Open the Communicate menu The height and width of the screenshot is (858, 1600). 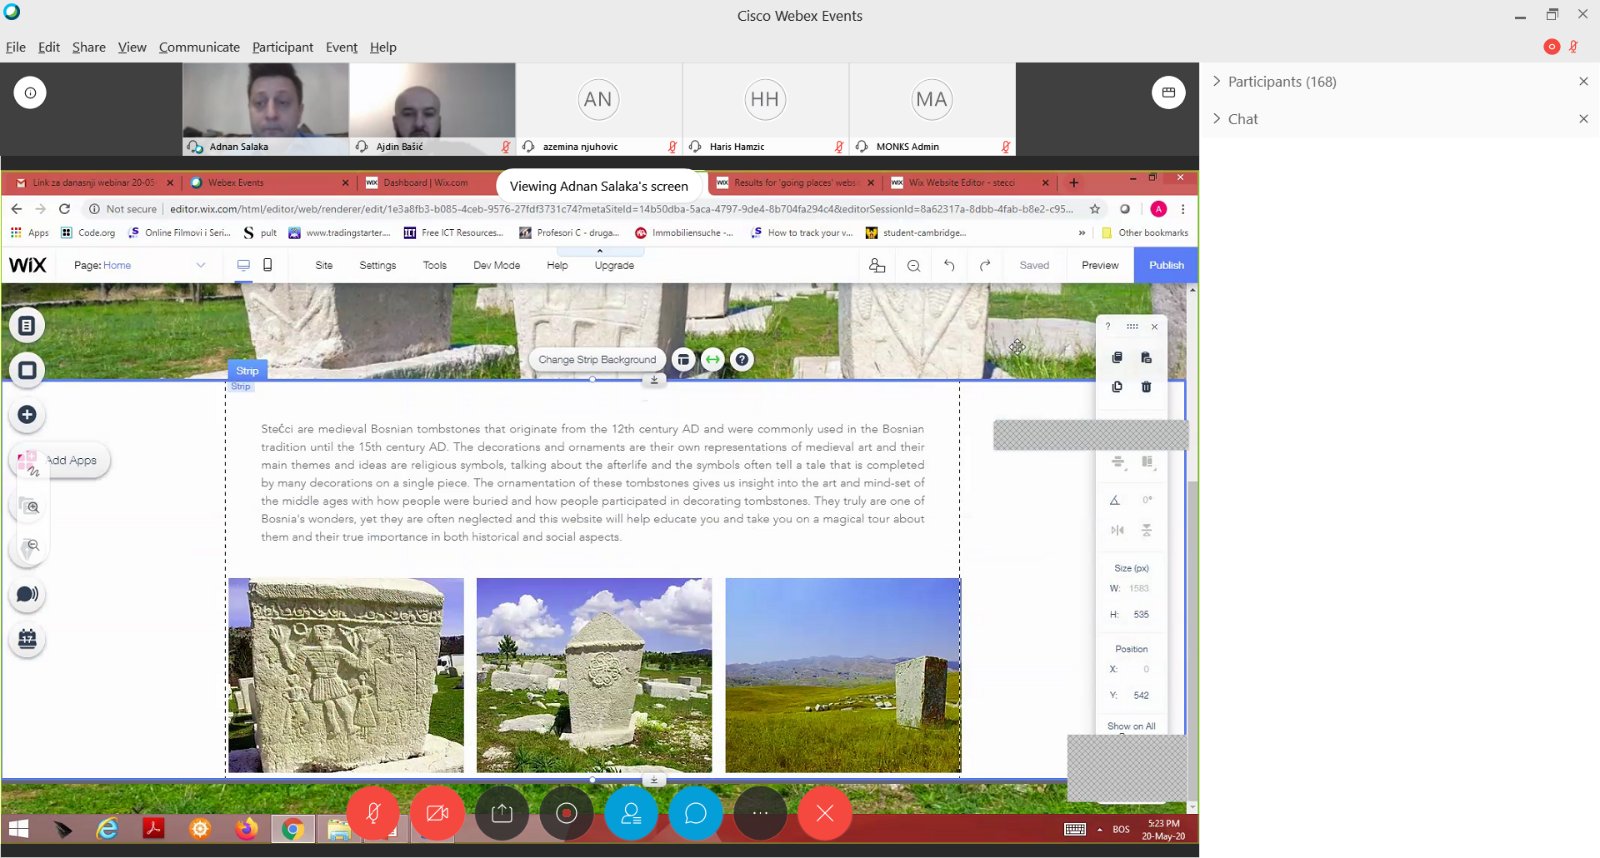(199, 47)
